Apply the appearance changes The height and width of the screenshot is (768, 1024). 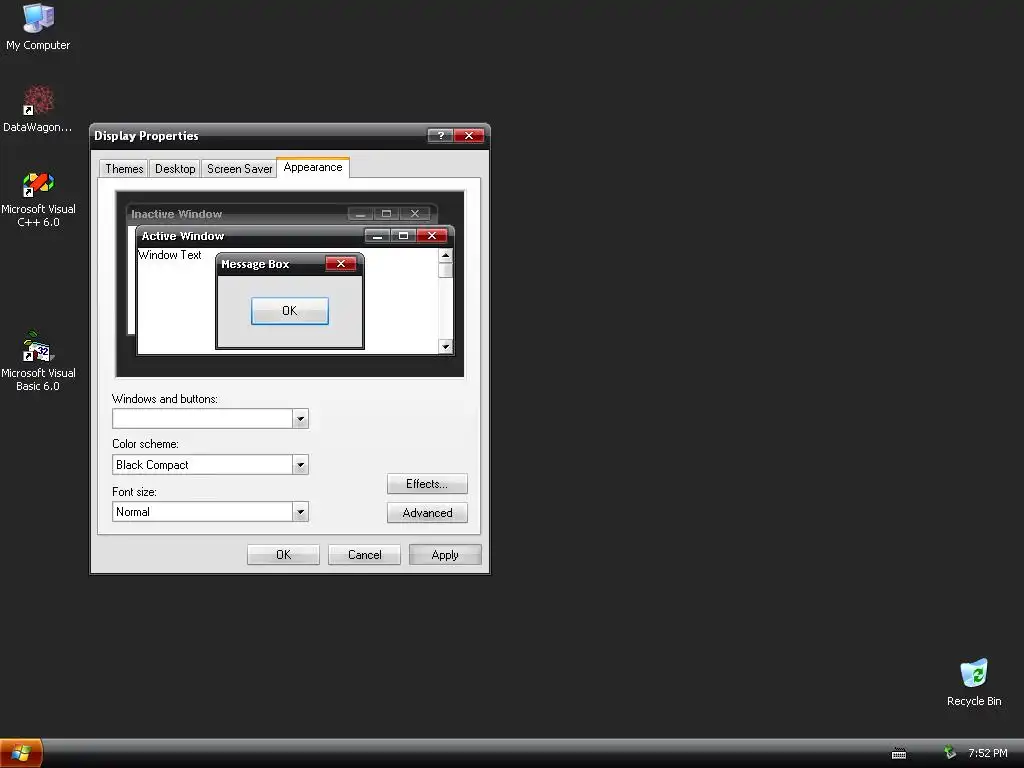[445, 554]
